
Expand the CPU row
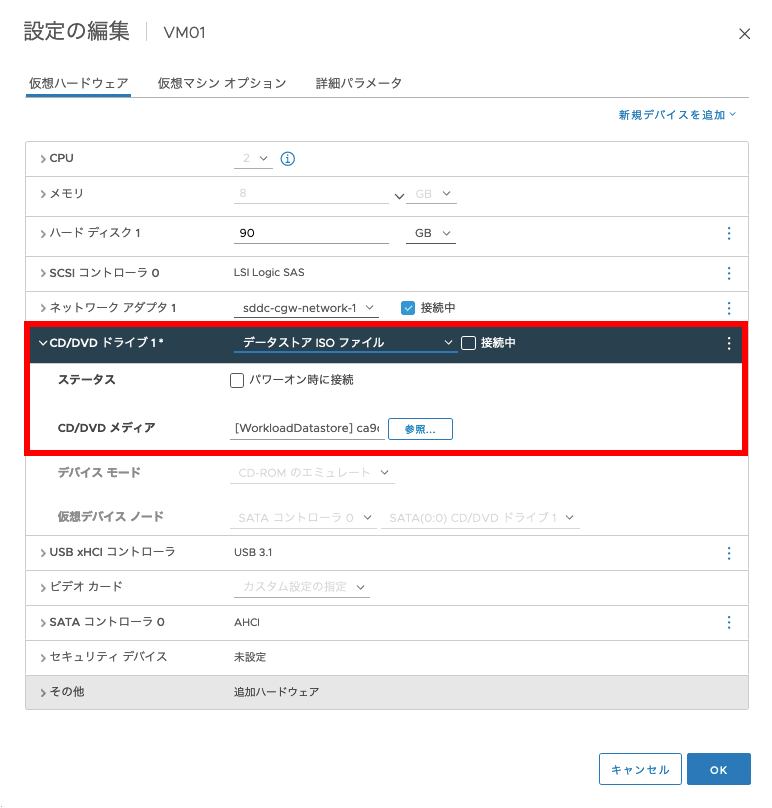click(x=43, y=159)
